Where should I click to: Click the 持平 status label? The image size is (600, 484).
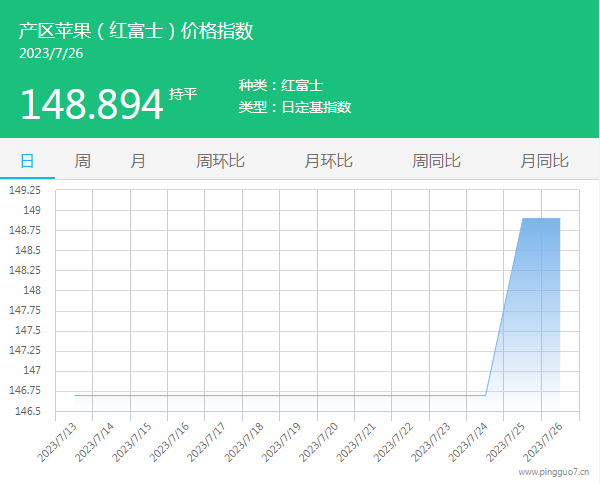pyautogui.click(x=183, y=94)
